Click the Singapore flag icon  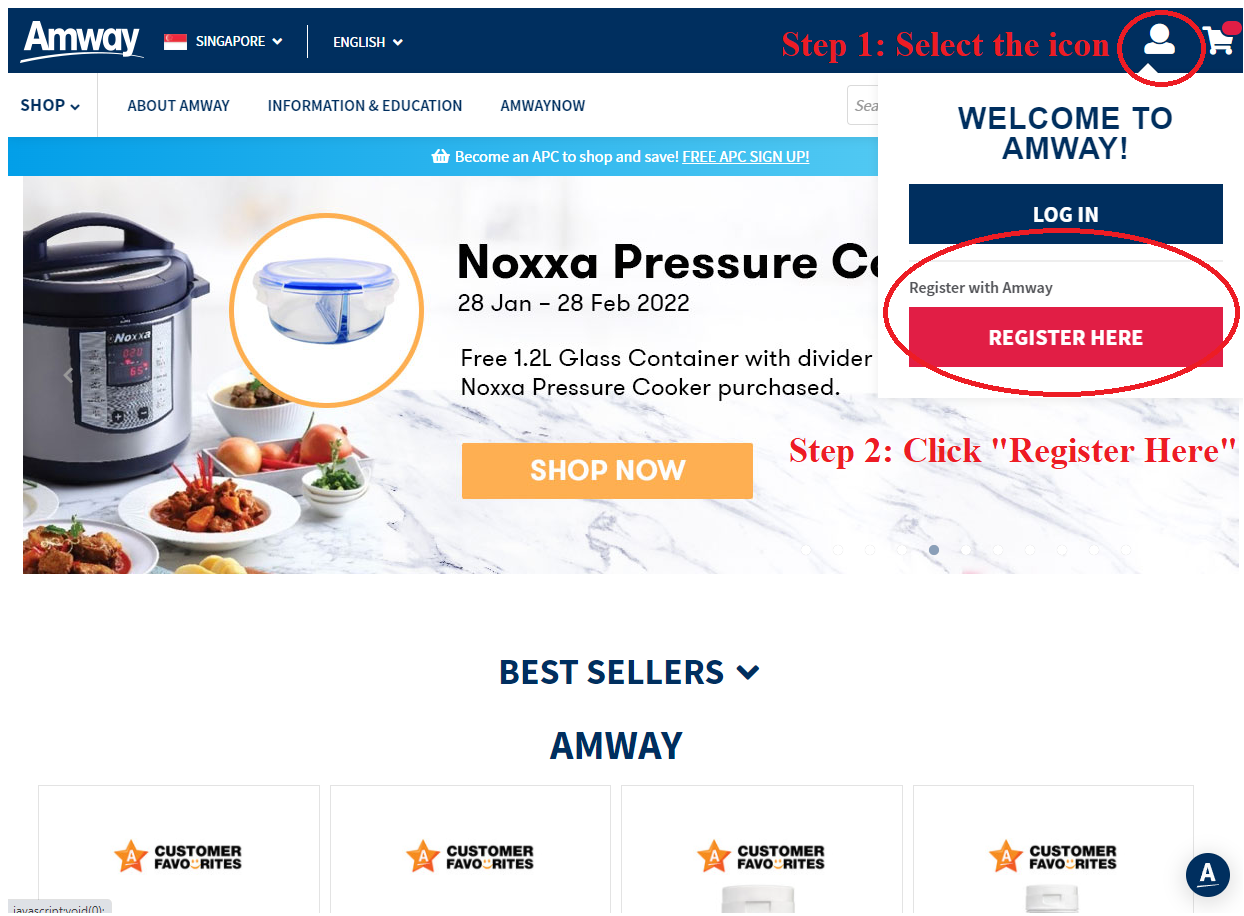(x=175, y=41)
